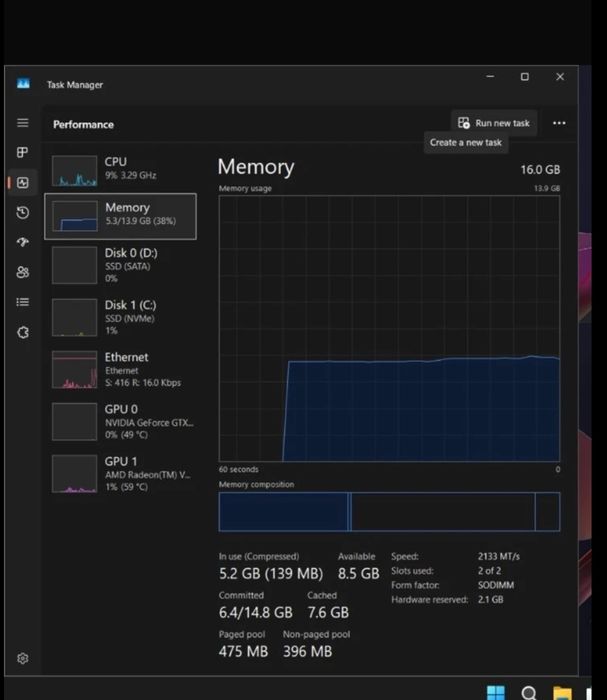Open the Users page icon
This screenshot has height=700, width=607.
(23, 272)
